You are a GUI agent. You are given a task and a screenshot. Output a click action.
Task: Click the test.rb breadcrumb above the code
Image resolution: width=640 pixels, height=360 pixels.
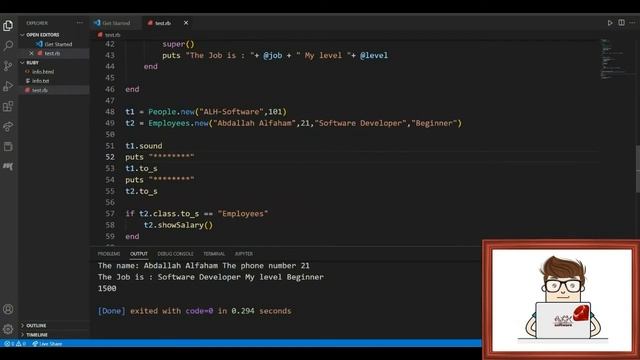109,35
